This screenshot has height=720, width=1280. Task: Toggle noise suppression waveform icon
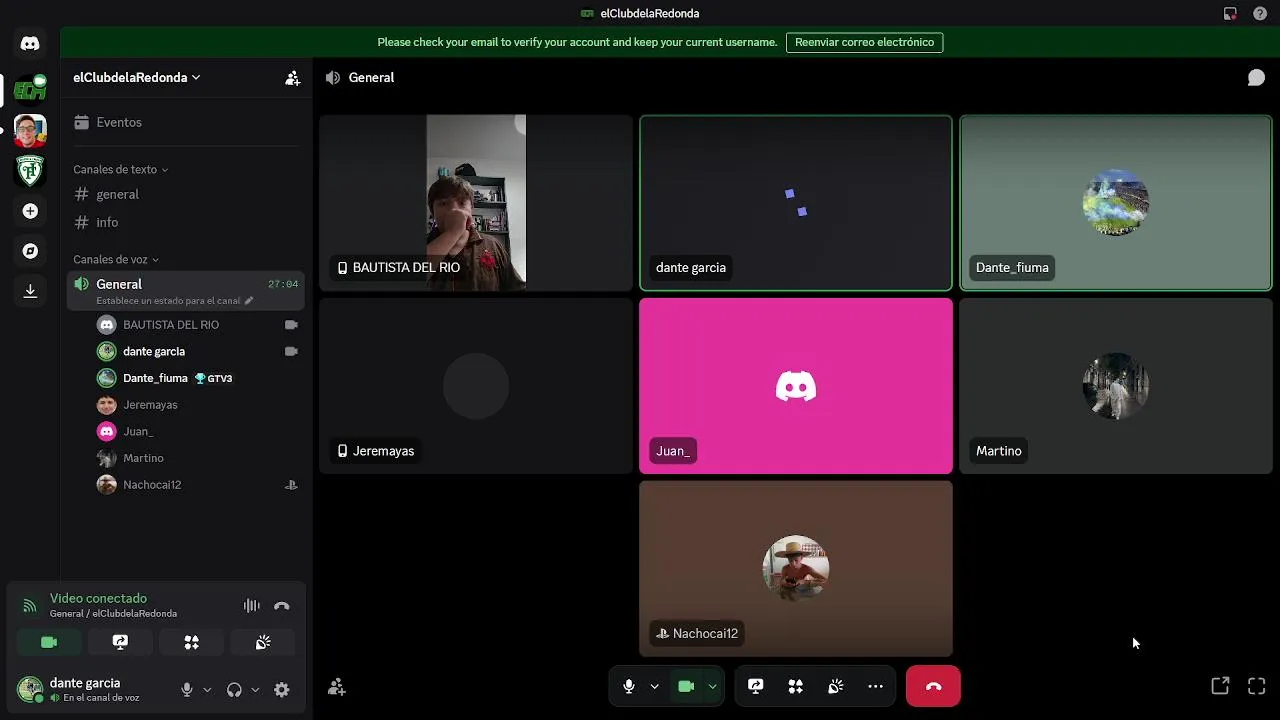point(252,606)
